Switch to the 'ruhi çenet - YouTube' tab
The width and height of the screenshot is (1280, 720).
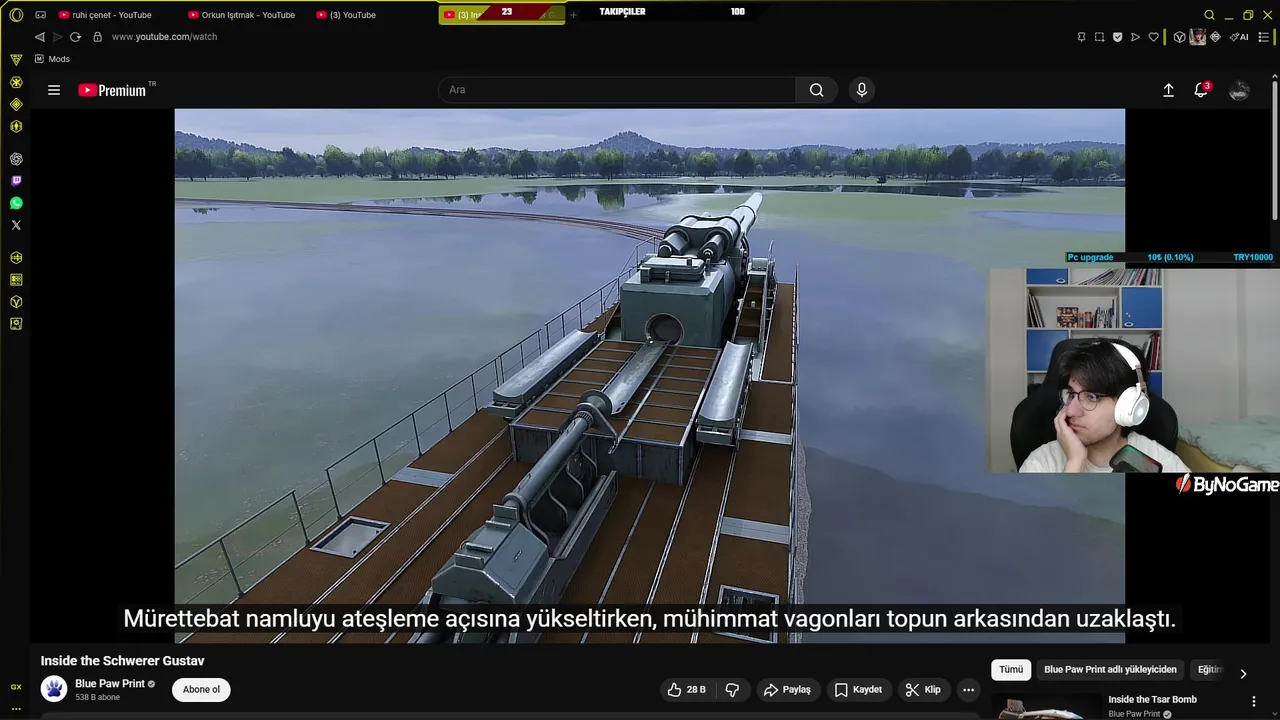112,15
